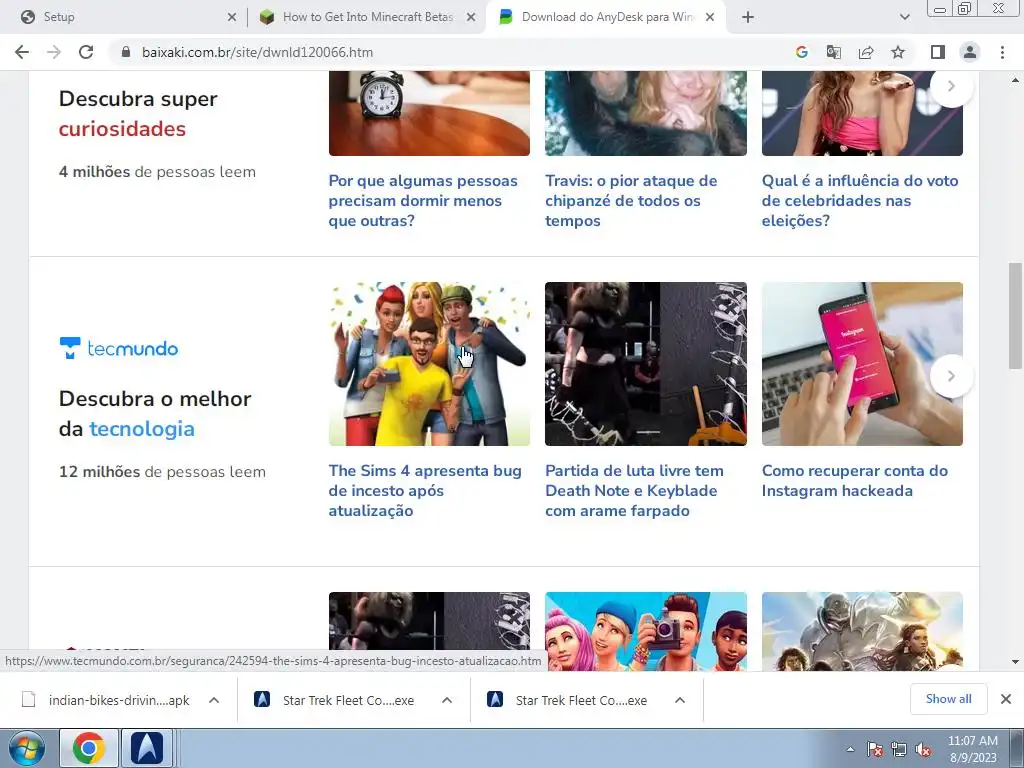Click Sims camera characters thumbnail at bottom
This screenshot has height=768, width=1024.
click(646, 631)
